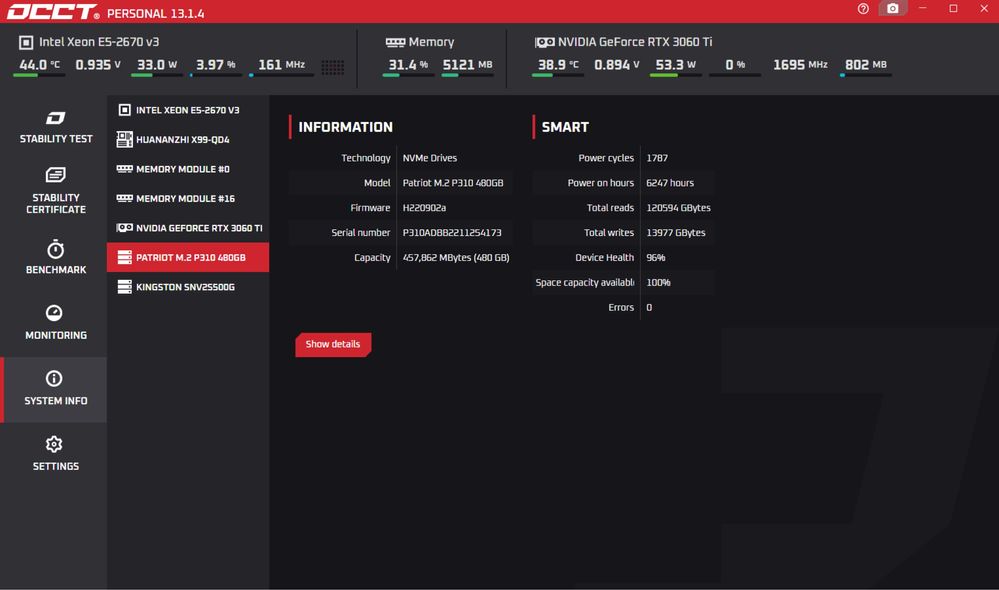
Task: Open the Stability Certificate icon
Action: coord(55,175)
